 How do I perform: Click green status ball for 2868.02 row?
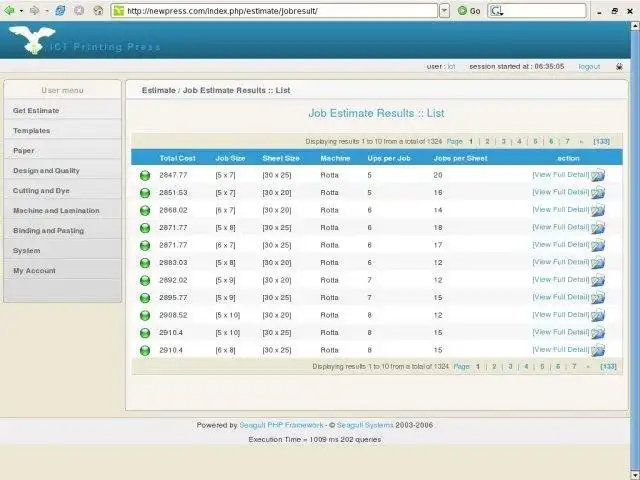[145, 211]
